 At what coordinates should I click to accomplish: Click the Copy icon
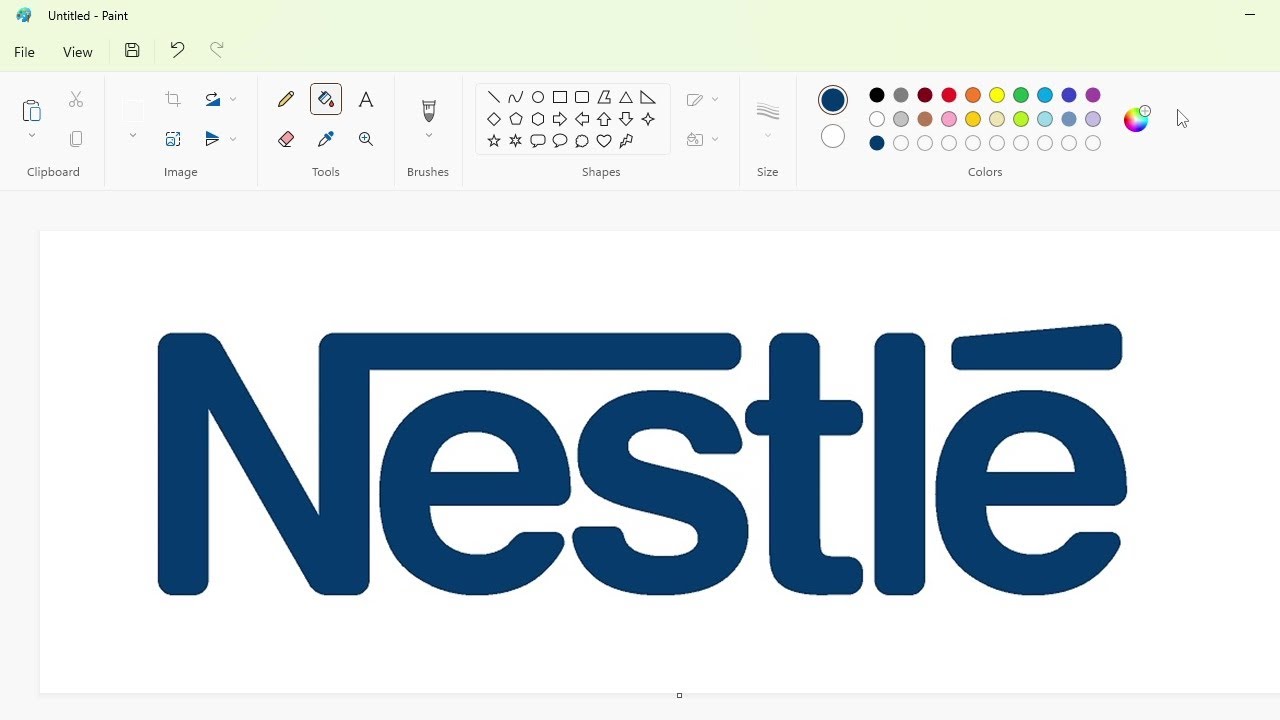pyautogui.click(x=76, y=139)
